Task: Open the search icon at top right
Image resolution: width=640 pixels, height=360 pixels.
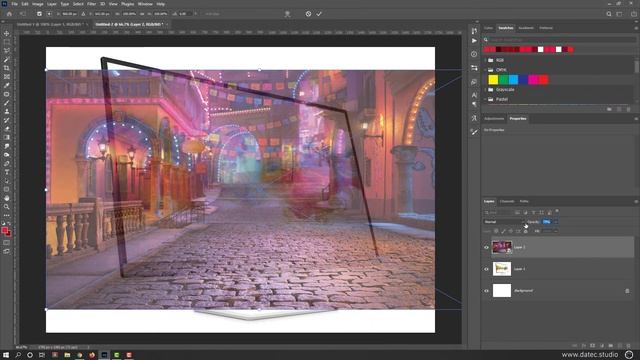Action: point(609,14)
